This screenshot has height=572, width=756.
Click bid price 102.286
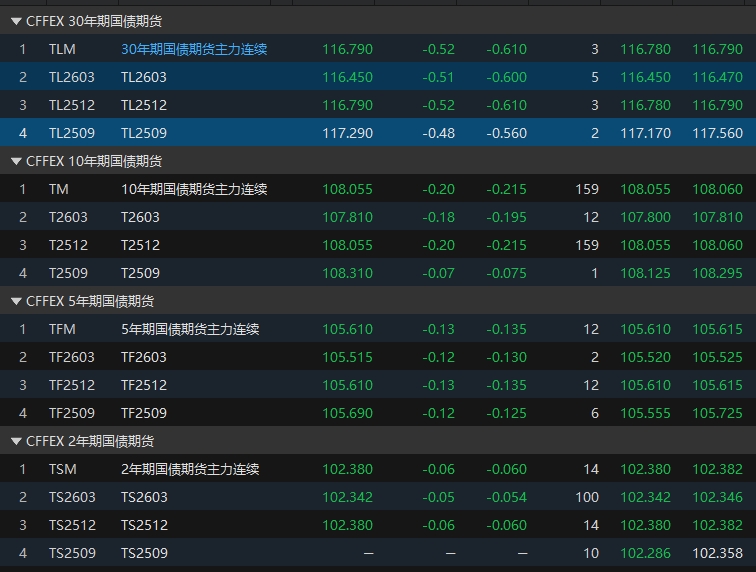coord(645,553)
